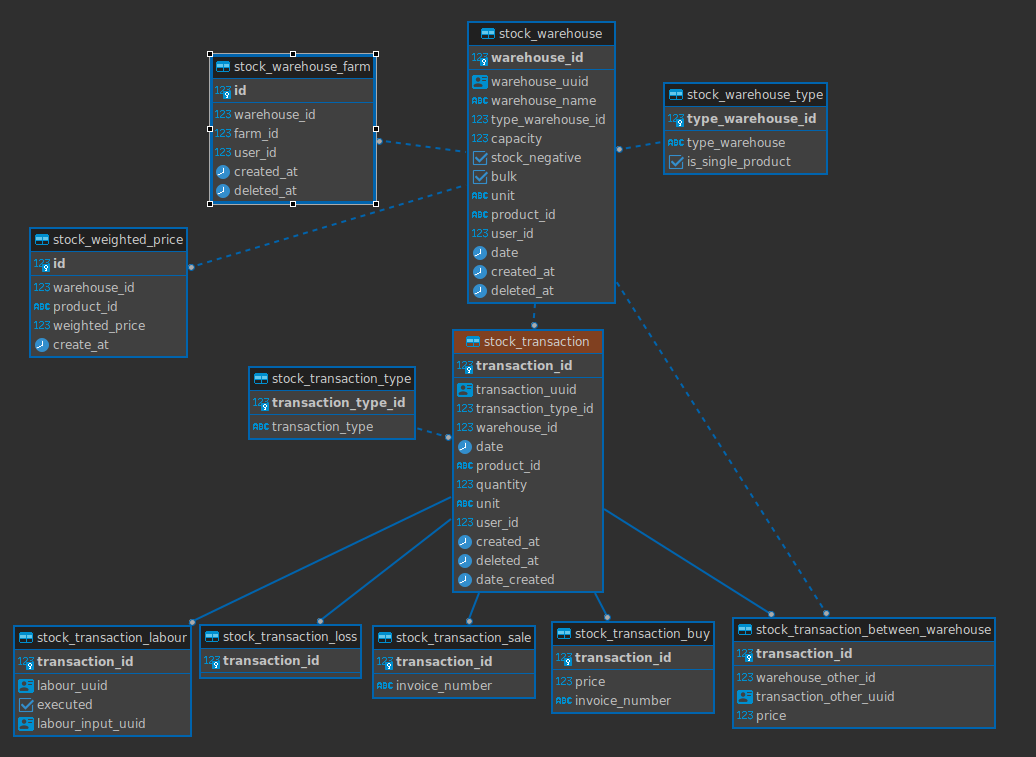Click the stock_negative checkbox icon

(480, 158)
